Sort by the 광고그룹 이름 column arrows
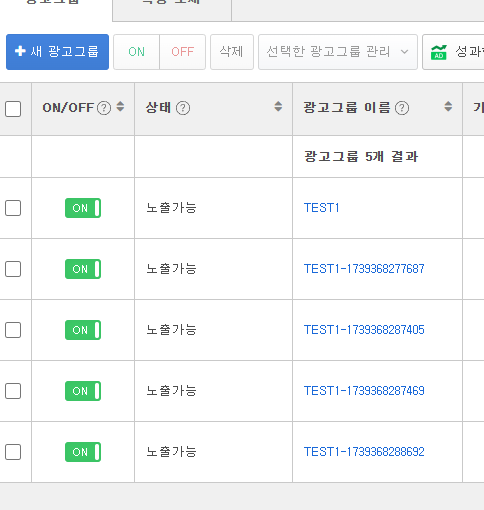Screen dimensions: 484x510 click(x=448, y=107)
